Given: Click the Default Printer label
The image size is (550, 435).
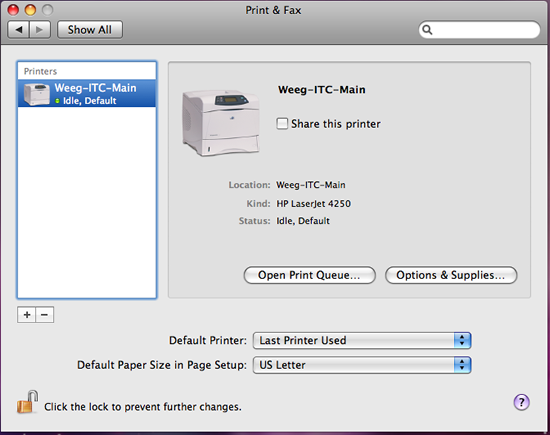Looking at the screenshot, I should coord(208,340).
